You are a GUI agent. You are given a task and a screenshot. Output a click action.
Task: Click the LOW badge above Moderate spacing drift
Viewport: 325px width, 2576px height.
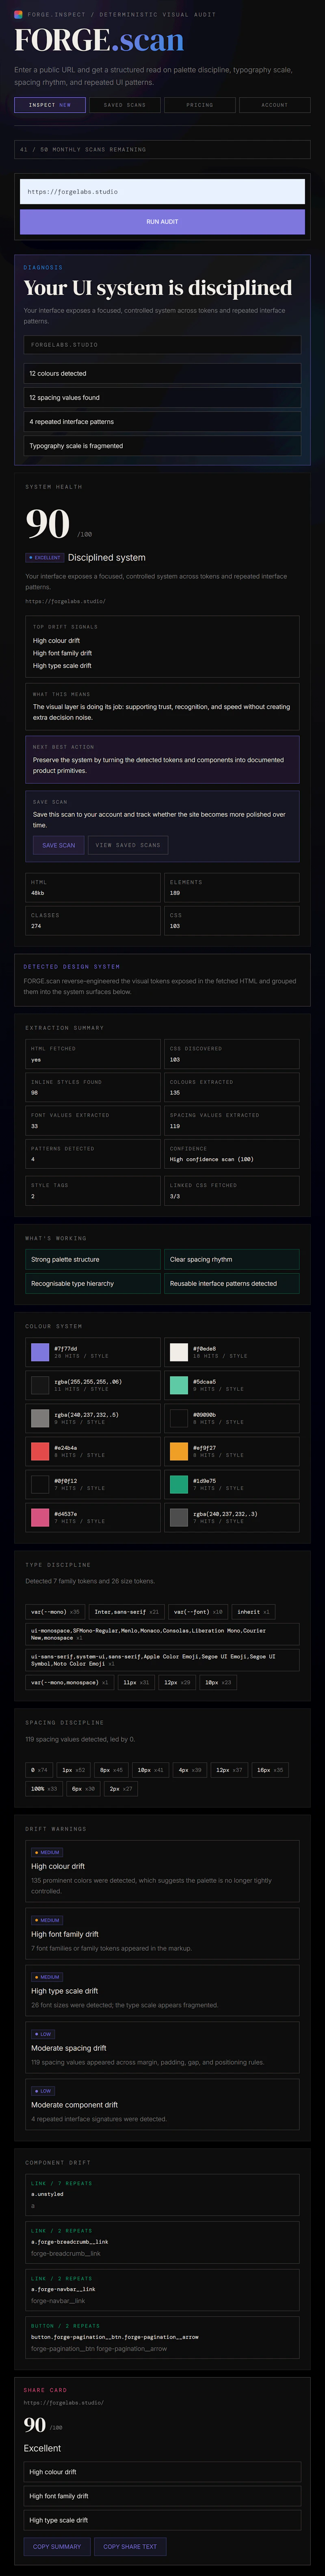(43, 2034)
